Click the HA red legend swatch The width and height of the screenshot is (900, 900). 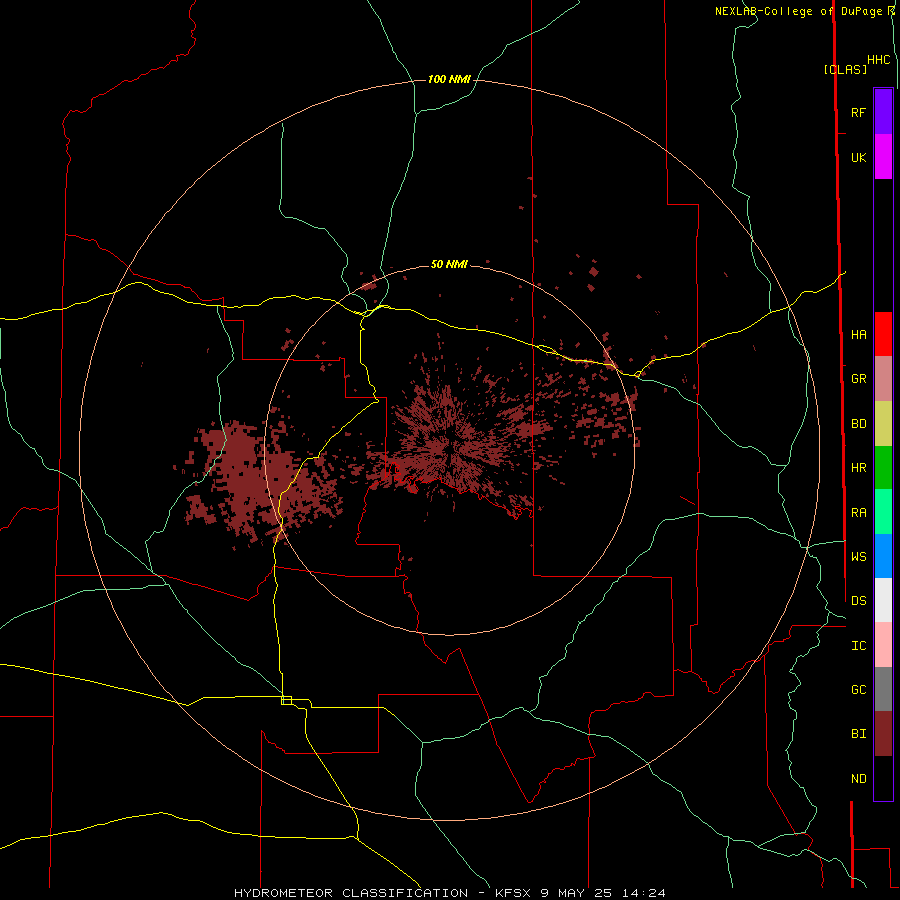(x=883, y=334)
